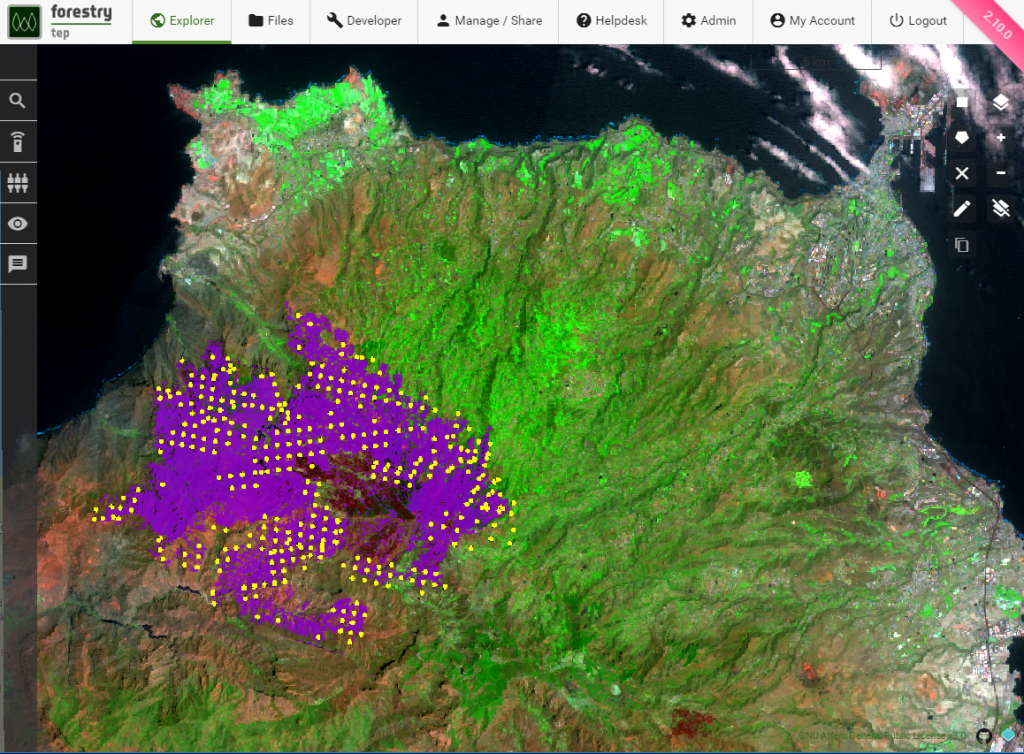Image resolution: width=1024 pixels, height=754 pixels.
Task: Select the pencil edit tool
Action: (x=961, y=208)
